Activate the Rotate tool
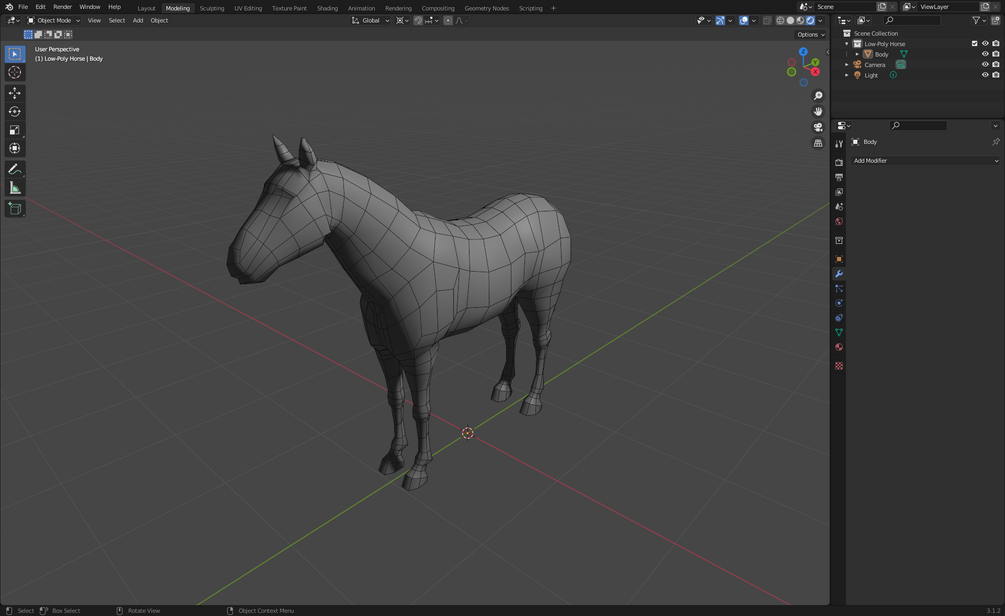This screenshot has width=1005, height=616. coord(14,112)
